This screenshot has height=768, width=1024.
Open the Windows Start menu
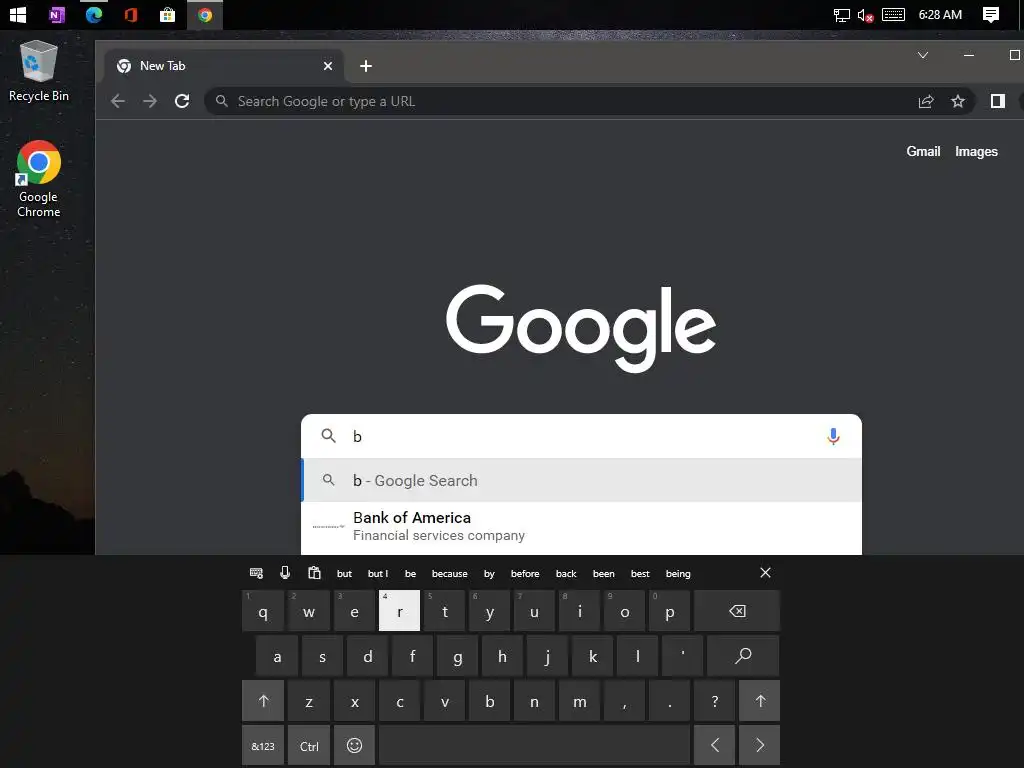18,14
